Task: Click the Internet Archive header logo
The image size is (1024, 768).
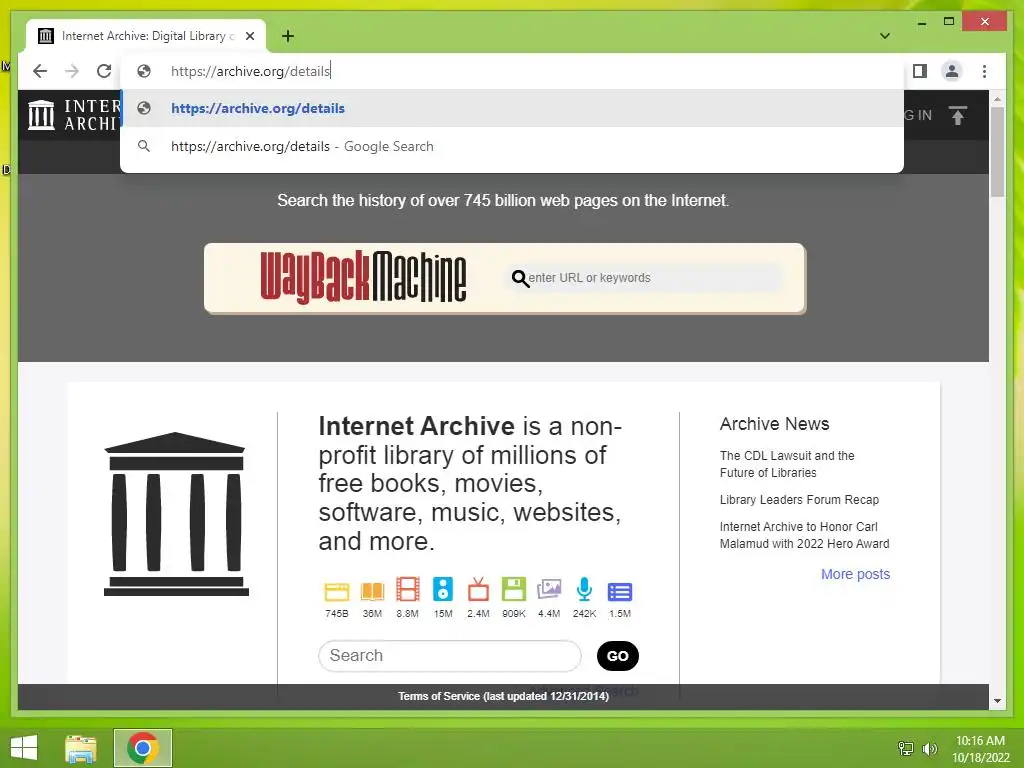Action: (73, 115)
